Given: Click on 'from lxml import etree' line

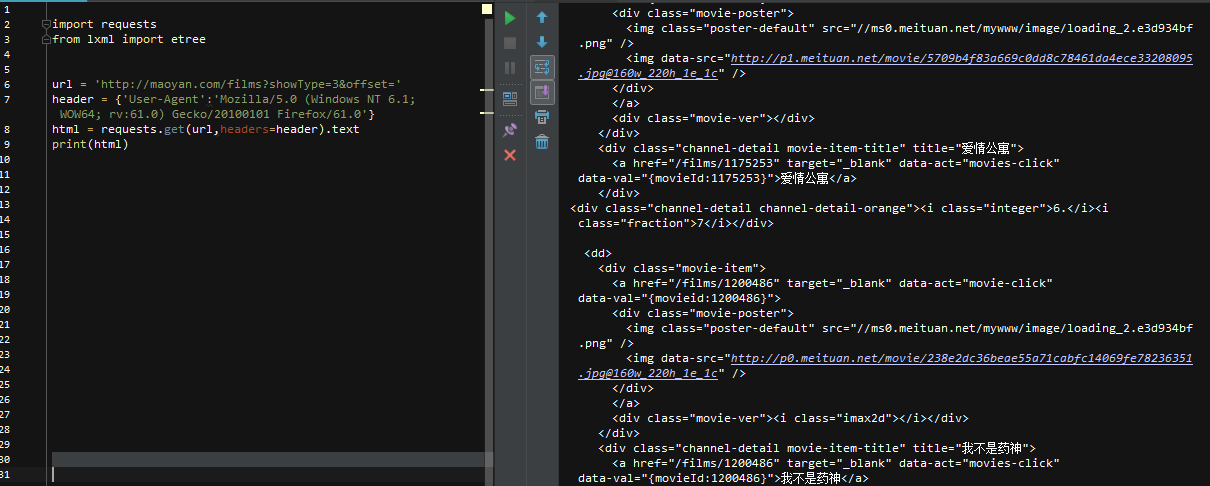Looking at the screenshot, I should click(x=129, y=39).
